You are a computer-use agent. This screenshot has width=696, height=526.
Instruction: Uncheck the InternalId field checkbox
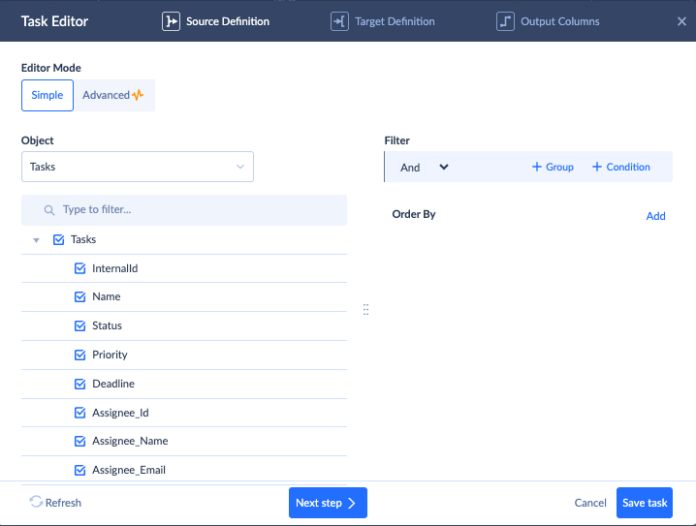point(80,269)
